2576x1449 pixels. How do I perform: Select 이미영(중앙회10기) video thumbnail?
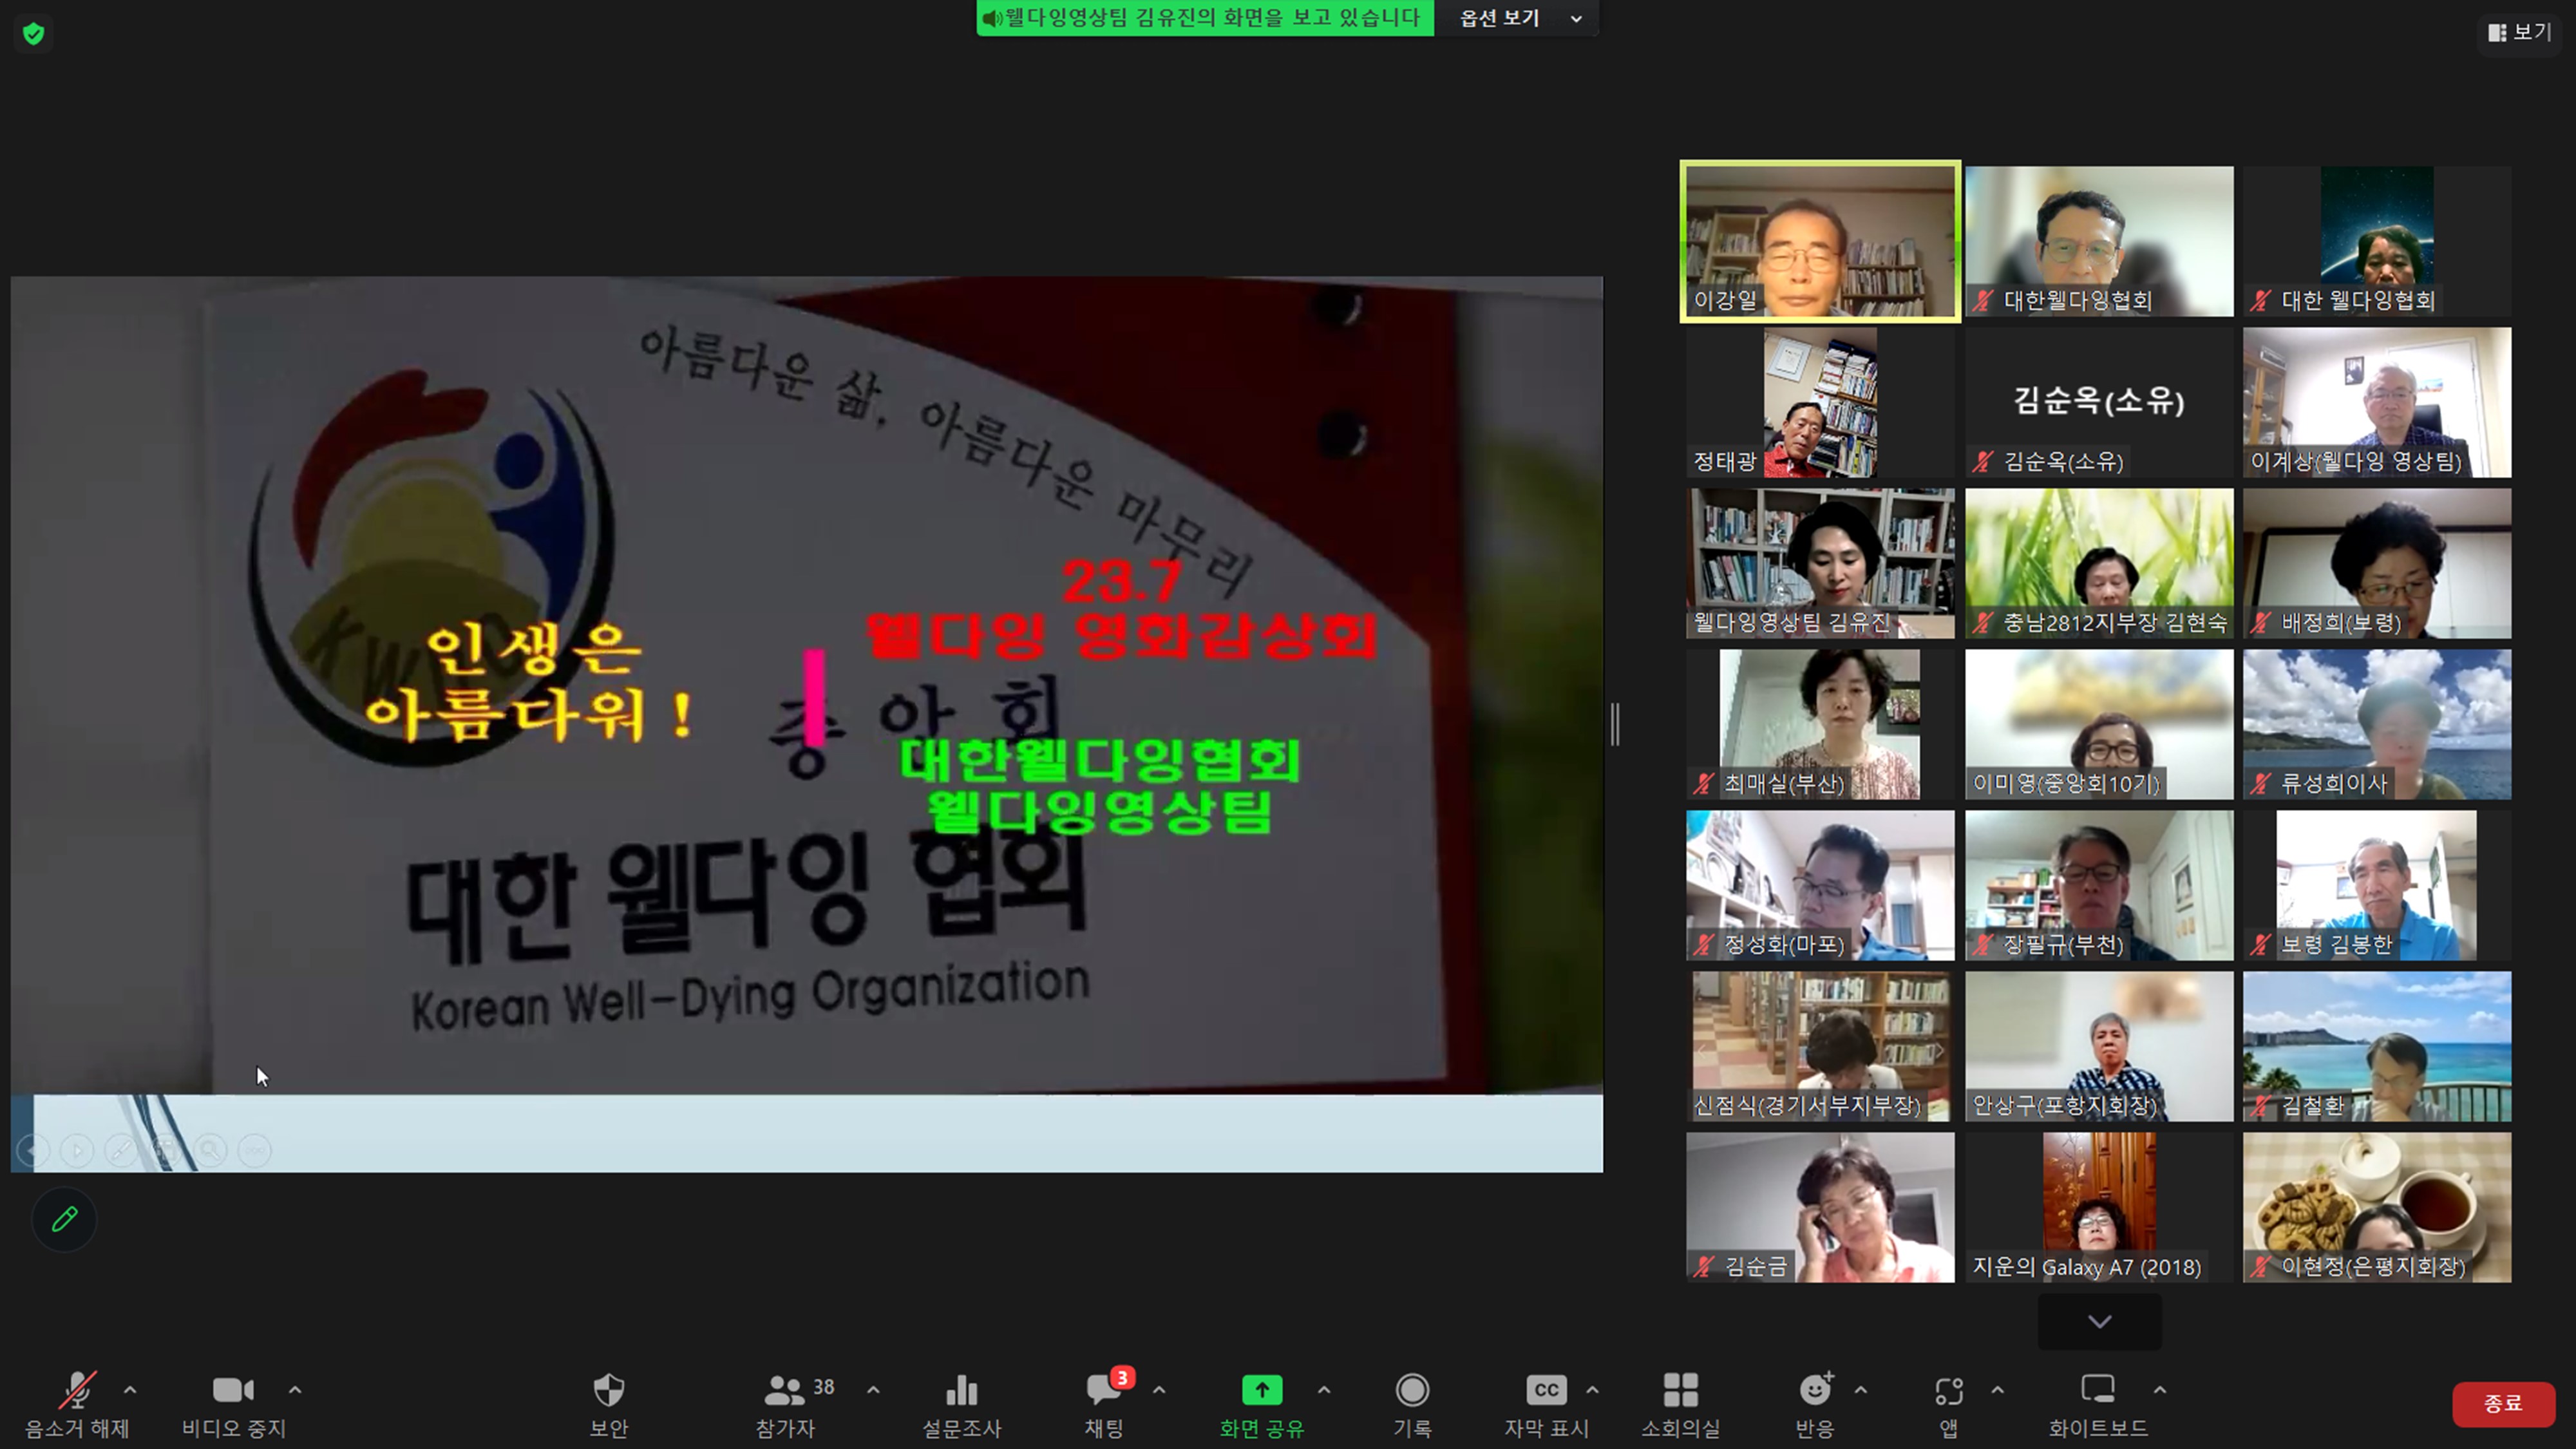click(2099, 724)
